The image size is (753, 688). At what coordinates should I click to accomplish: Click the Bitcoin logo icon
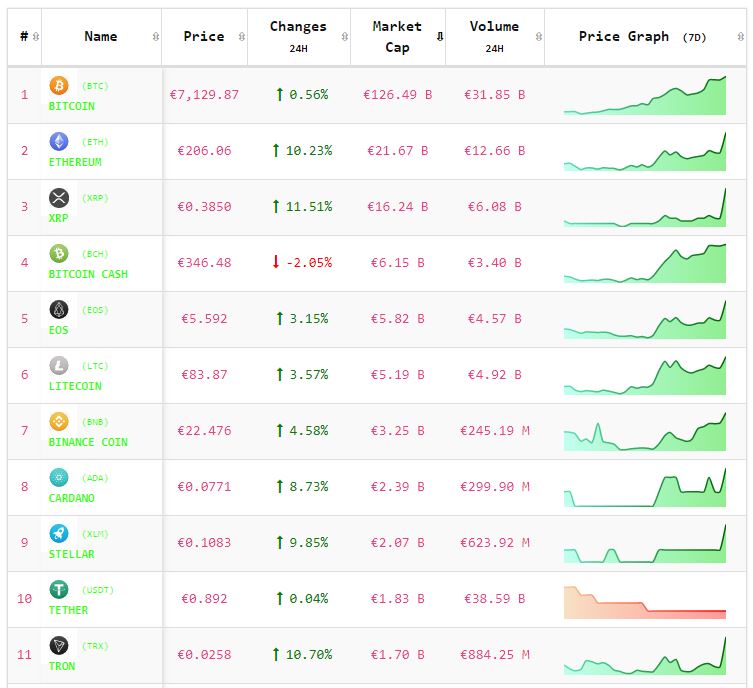pyautogui.click(x=59, y=86)
